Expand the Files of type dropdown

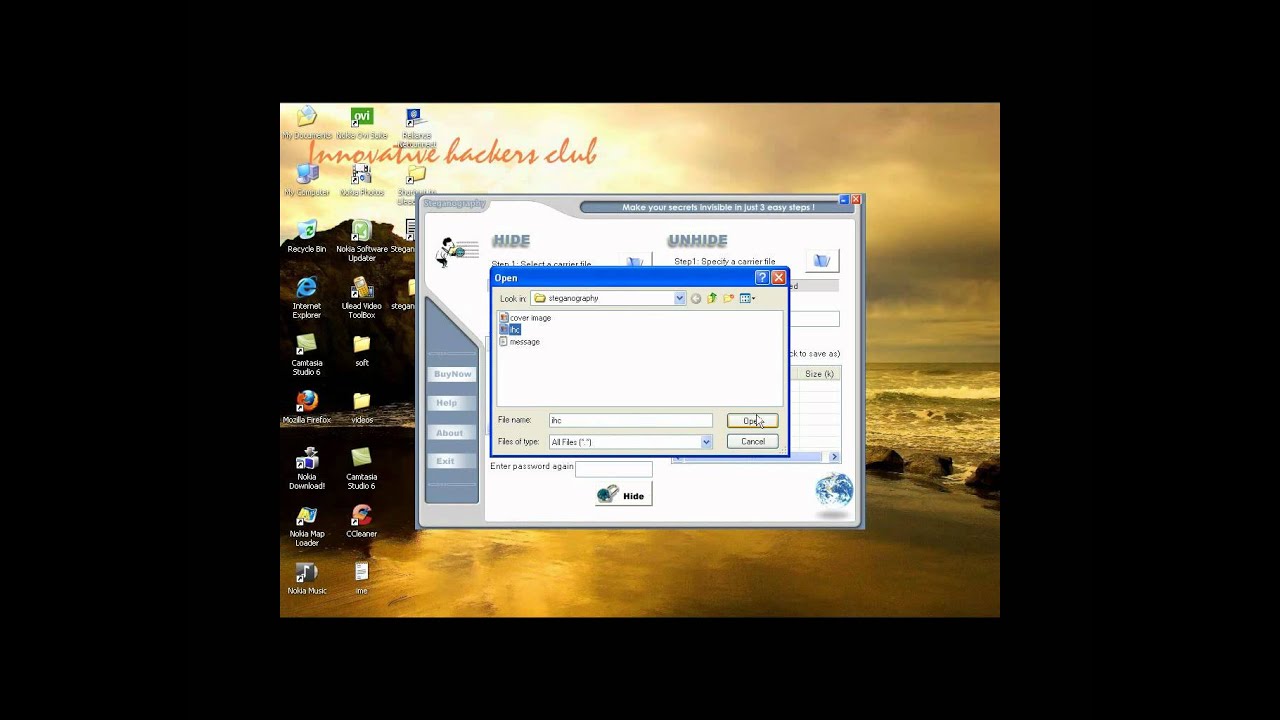click(706, 441)
